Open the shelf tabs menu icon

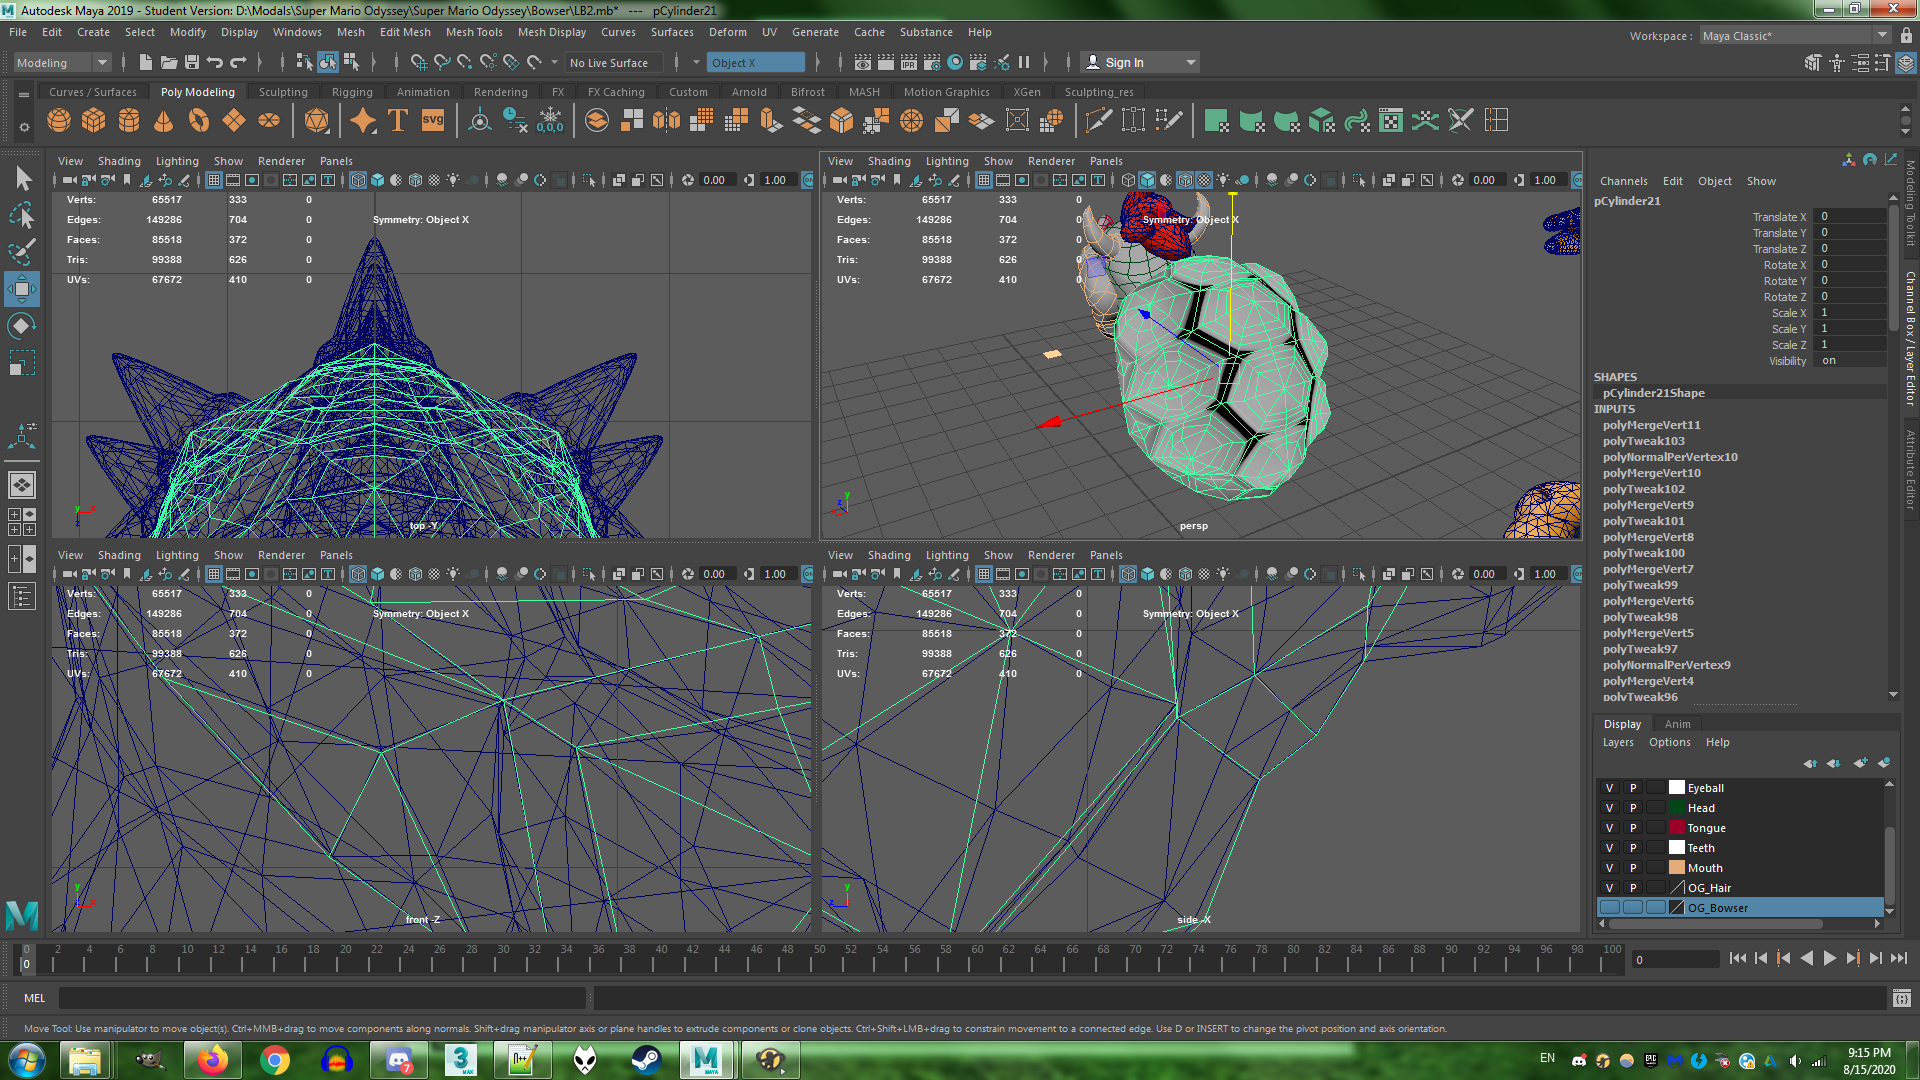pos(23,94)
